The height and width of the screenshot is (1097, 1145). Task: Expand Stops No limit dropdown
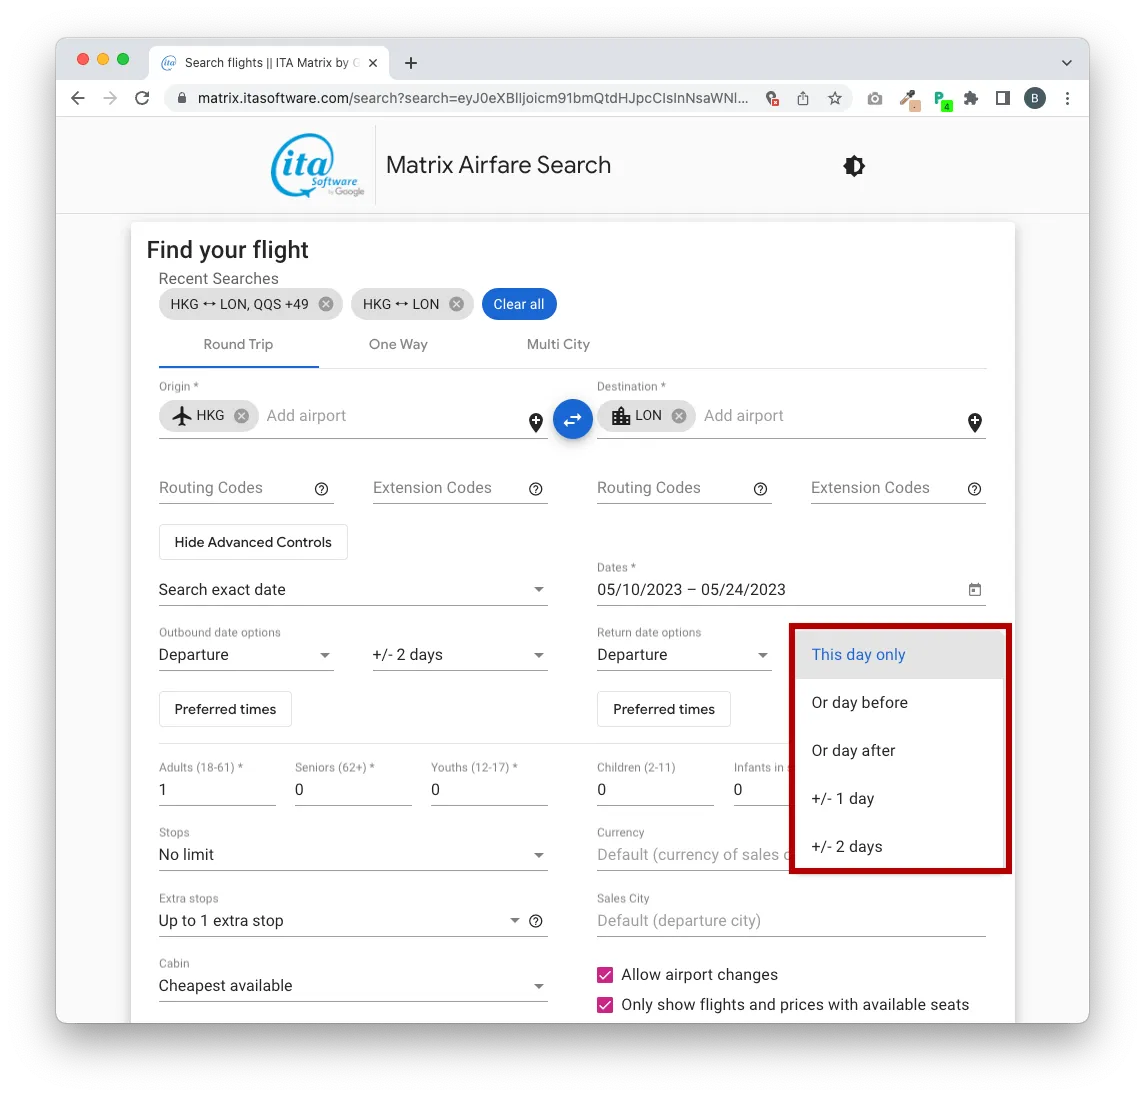coord(353,855)
